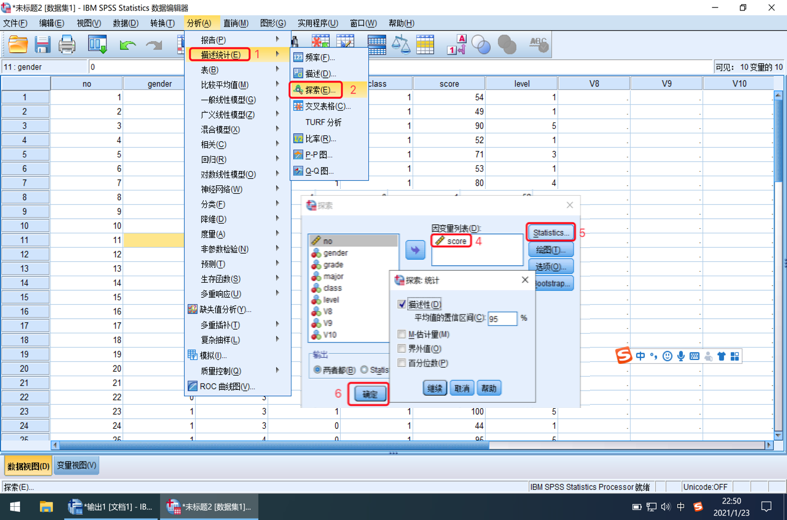The image size is (787, 520).
Task: Open Select Cases toolbar icon
Action: 425,44
